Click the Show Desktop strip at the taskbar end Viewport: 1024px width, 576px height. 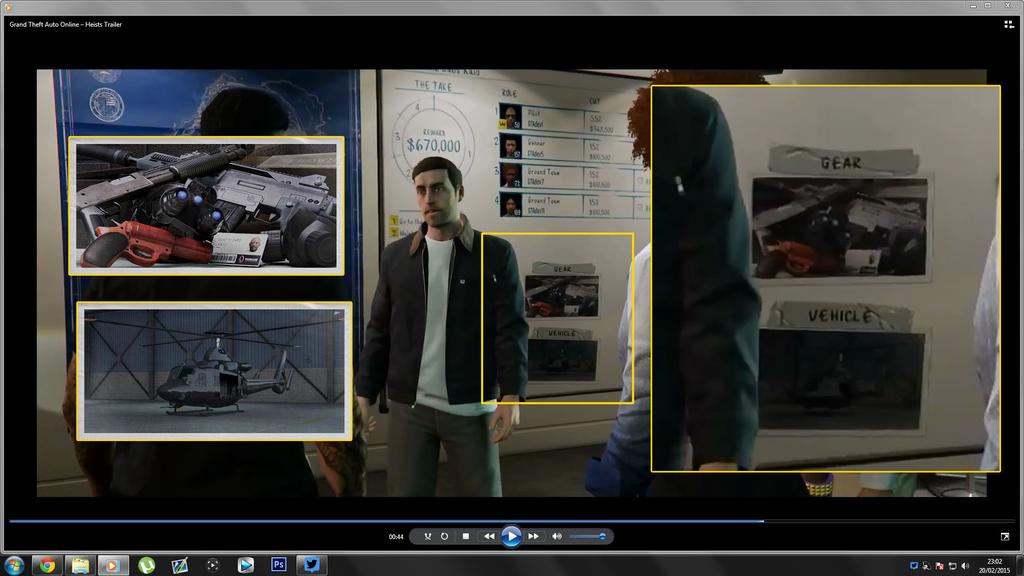(x=1019, y=565)
